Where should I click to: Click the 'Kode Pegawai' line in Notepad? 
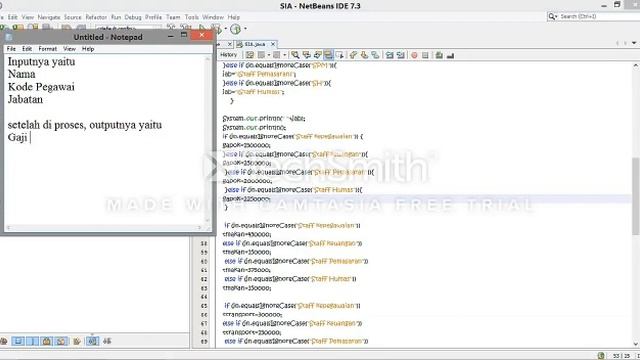41,87
